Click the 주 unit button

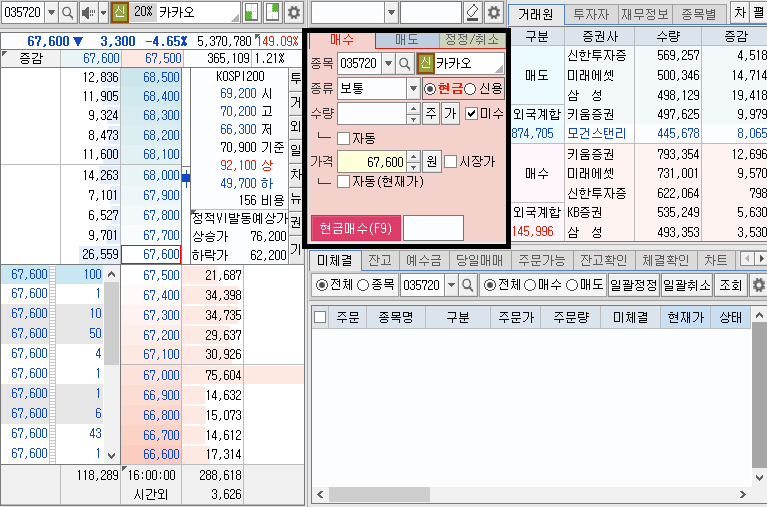tap(430, 114)
